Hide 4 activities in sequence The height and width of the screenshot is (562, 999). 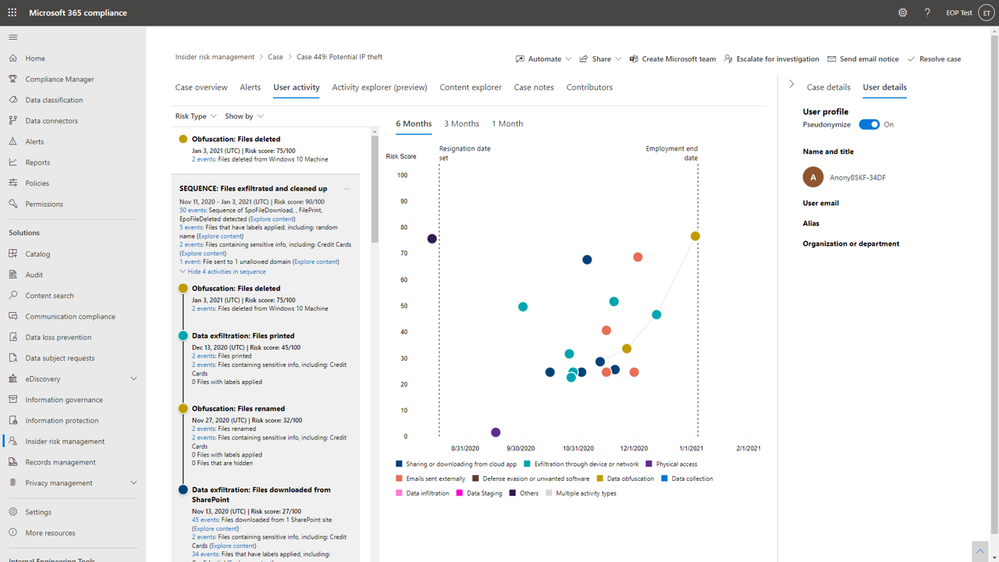pyautogui.click(x=222, y=271)
